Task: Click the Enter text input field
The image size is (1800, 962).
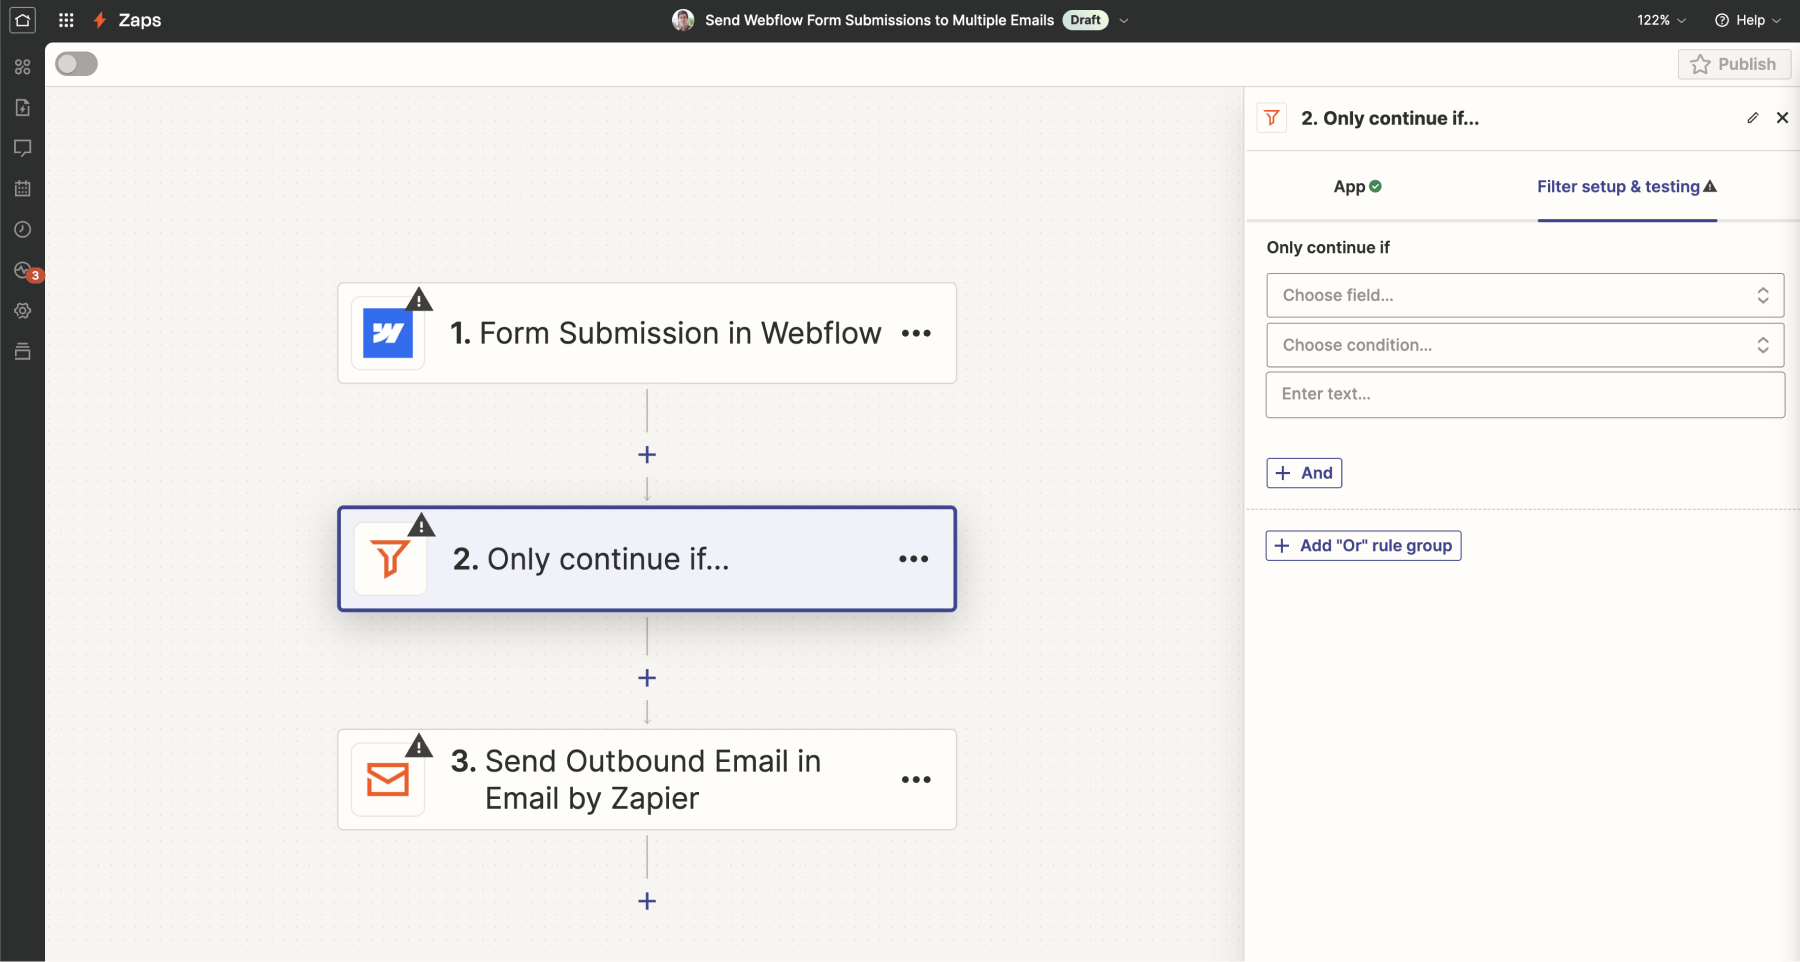Action: point(1525,394)
